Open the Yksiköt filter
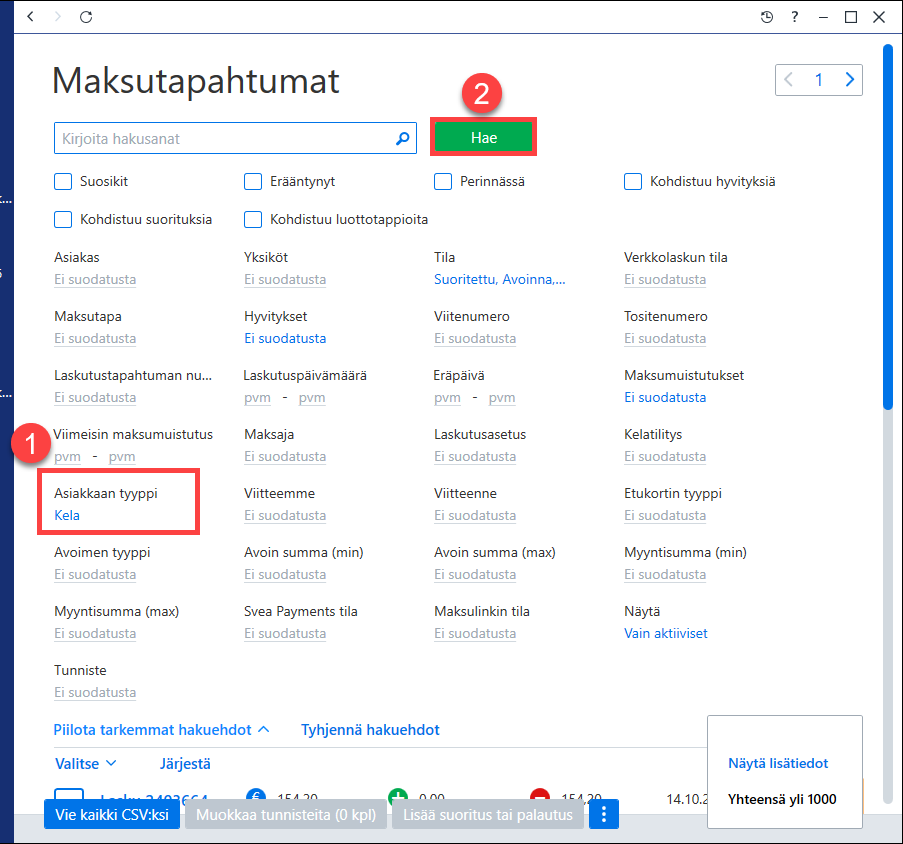Image resolution: width=903 pixels, height=844 pixels. coord(285,279)
